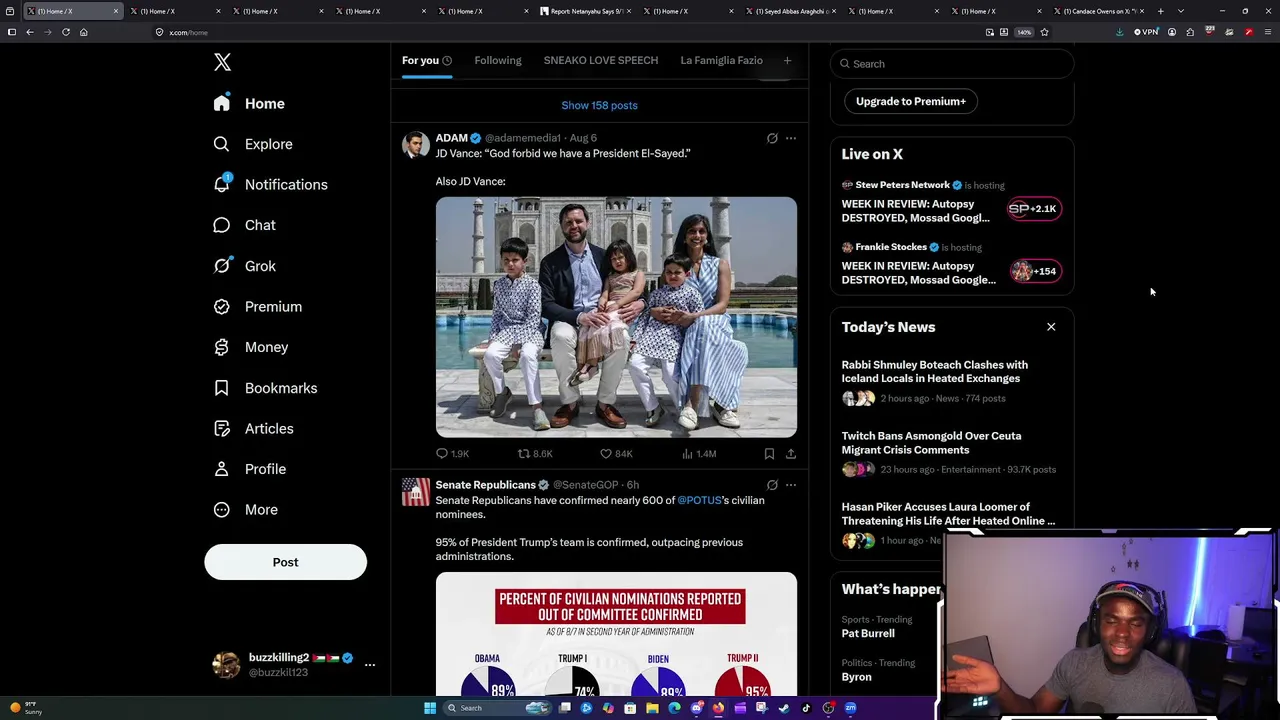Open @POTUS mention link
The image size is (1280, 720).
point(699,500)
